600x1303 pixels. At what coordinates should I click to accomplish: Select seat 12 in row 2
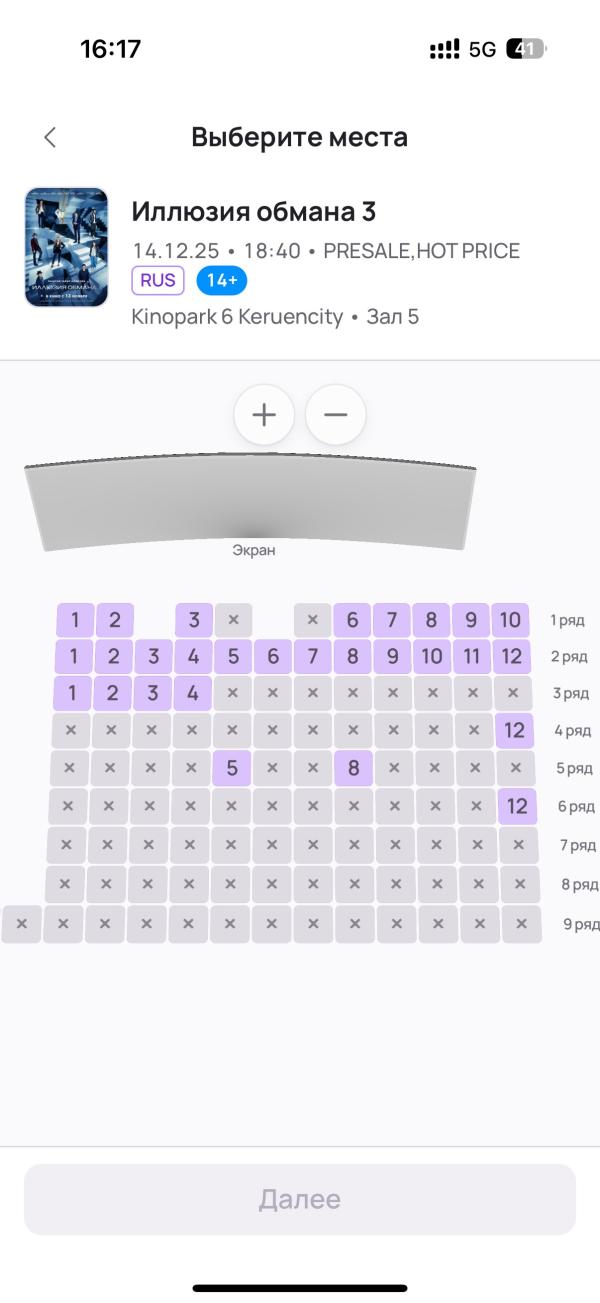512,657
